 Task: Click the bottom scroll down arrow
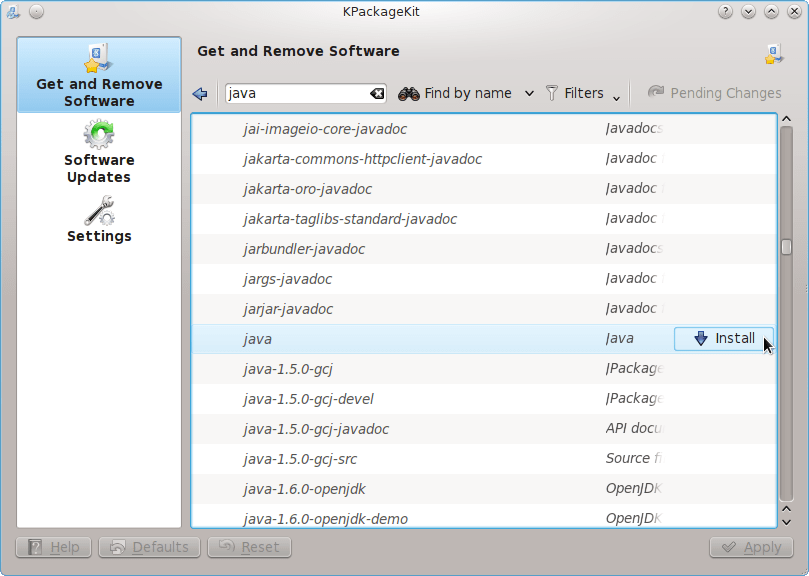point(786,522)
